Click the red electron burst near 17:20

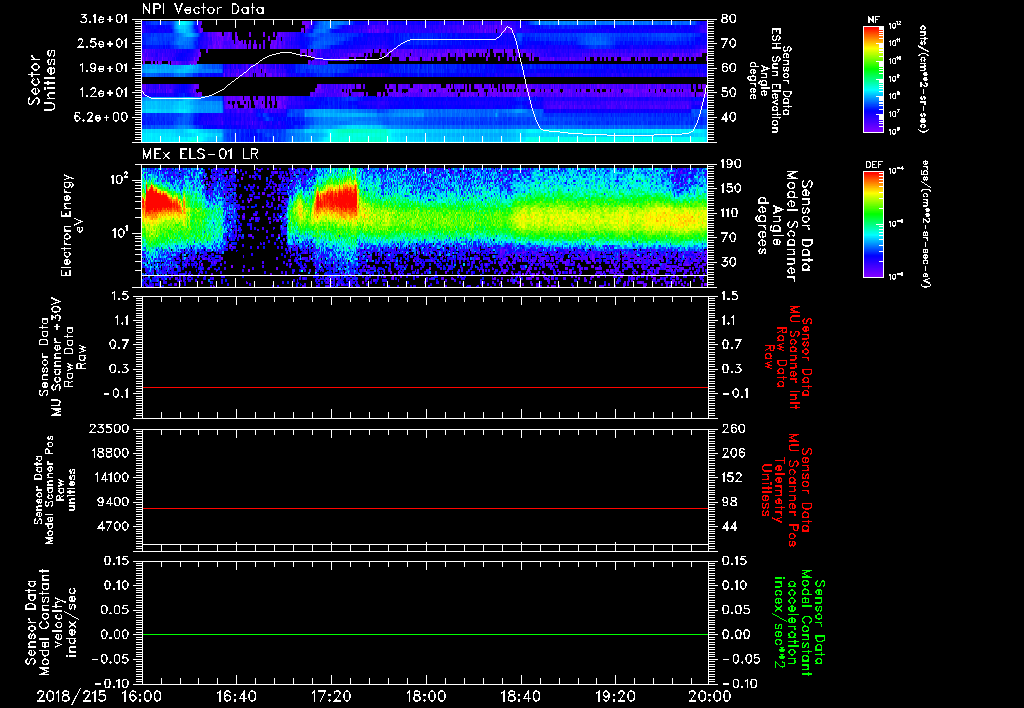pos(336,199)
